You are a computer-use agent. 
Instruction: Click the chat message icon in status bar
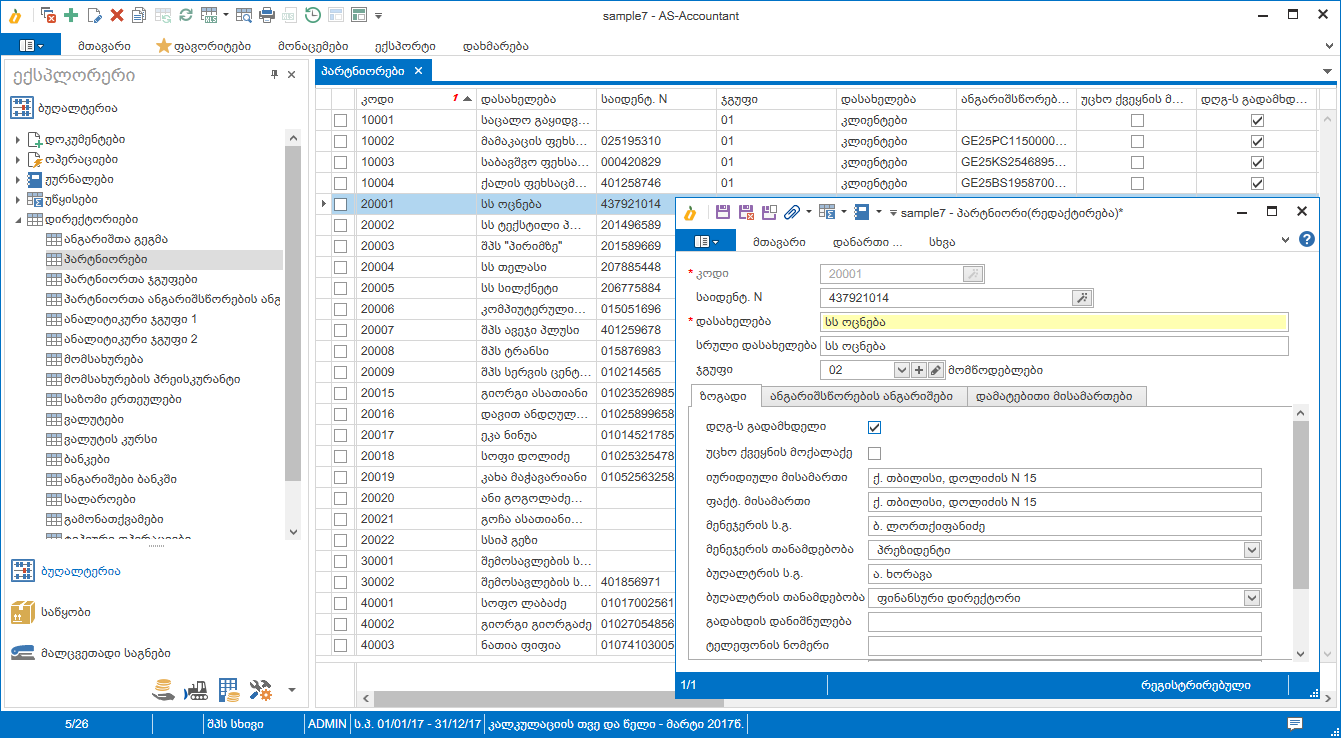[1295, 723]
